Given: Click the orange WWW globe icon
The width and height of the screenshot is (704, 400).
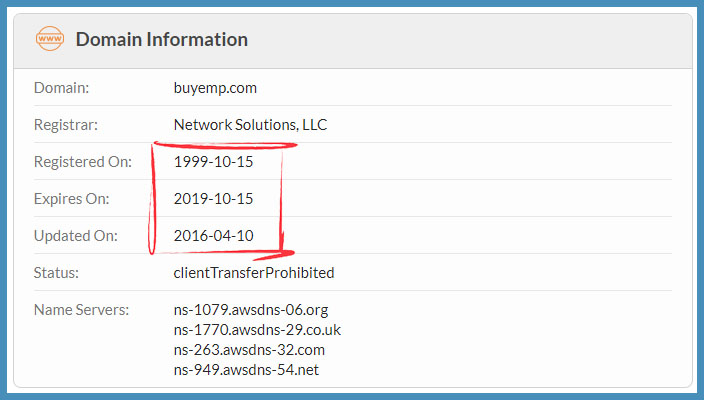Looking at the screenshot, I should (x=50, y=39).
